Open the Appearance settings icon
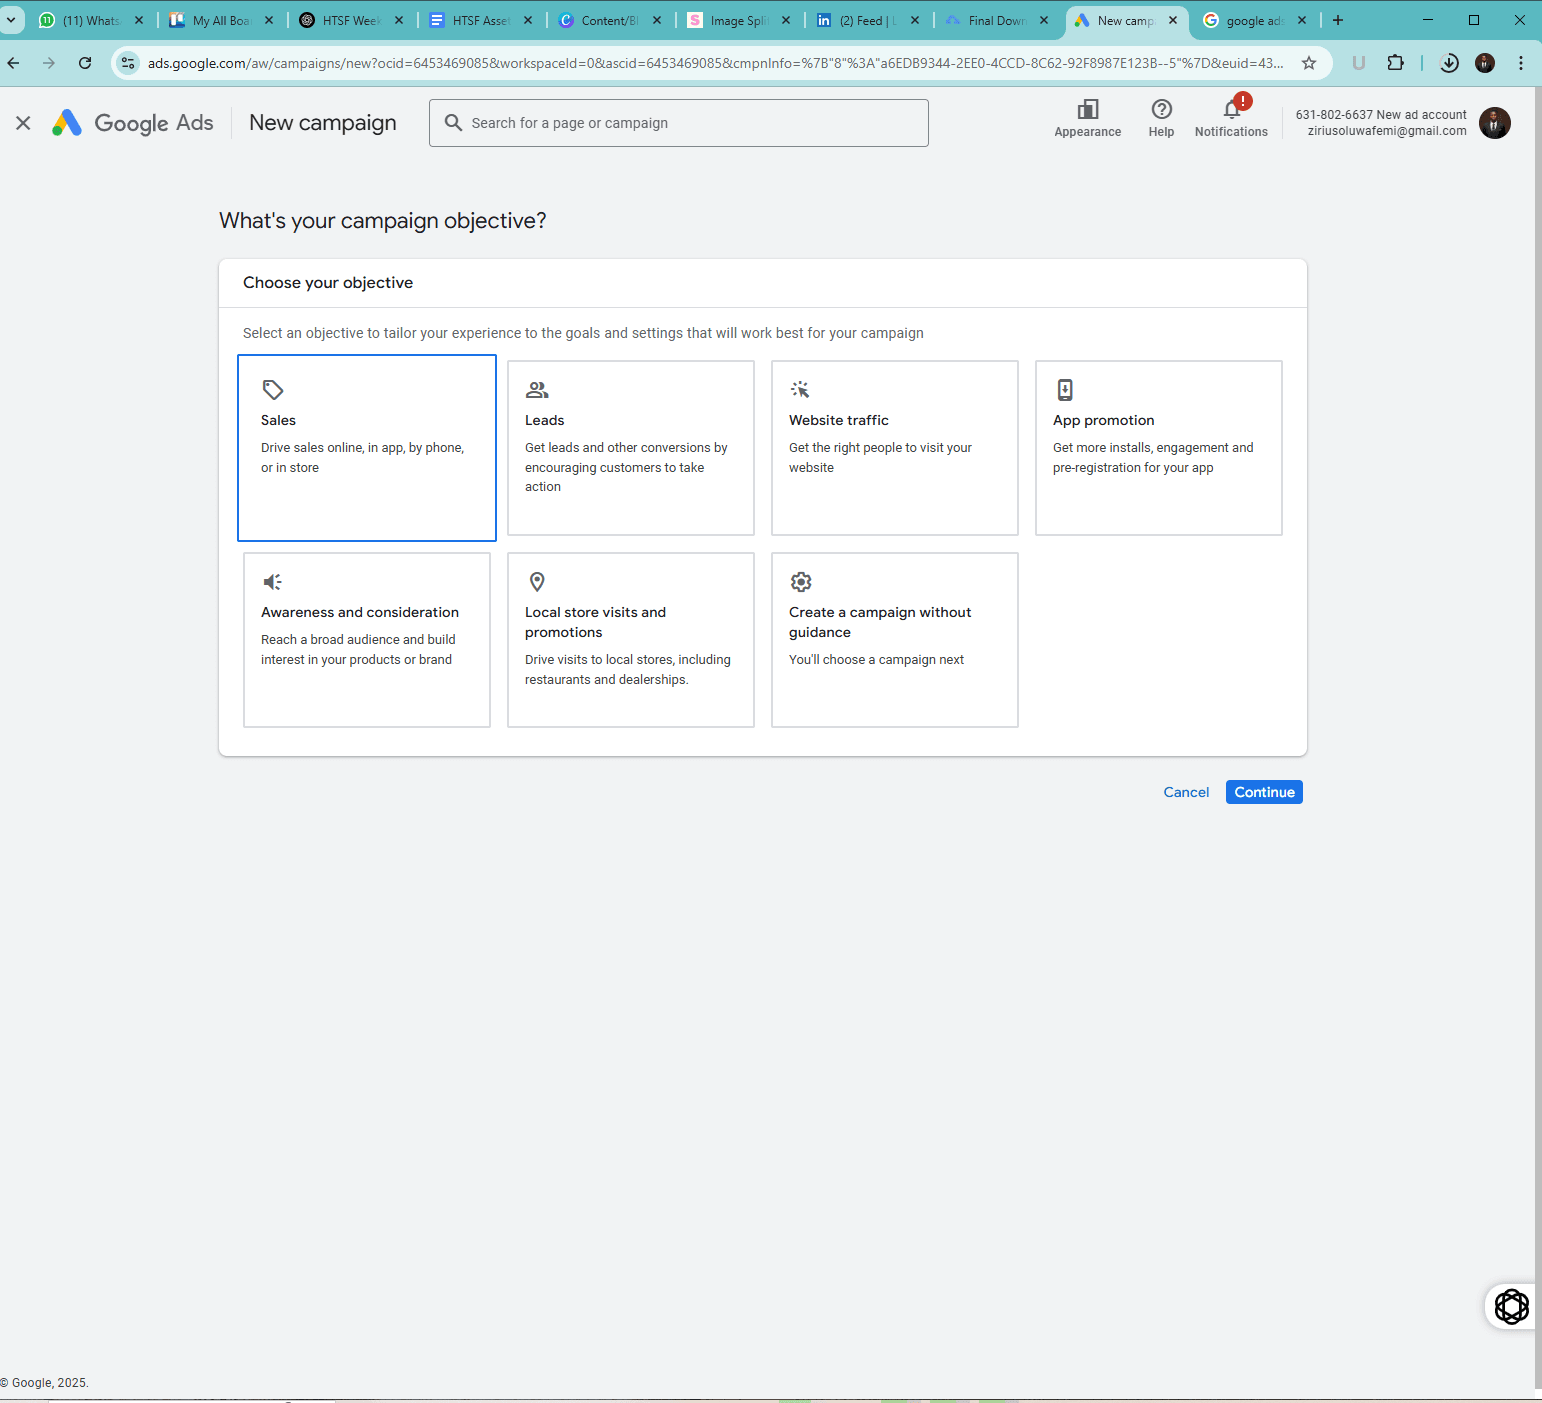1542x1403 pixels. point(1088,118)
